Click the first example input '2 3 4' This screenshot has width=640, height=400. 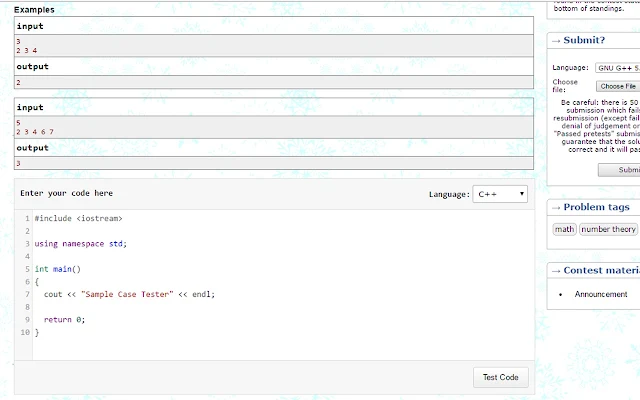[x=27, y=51]
